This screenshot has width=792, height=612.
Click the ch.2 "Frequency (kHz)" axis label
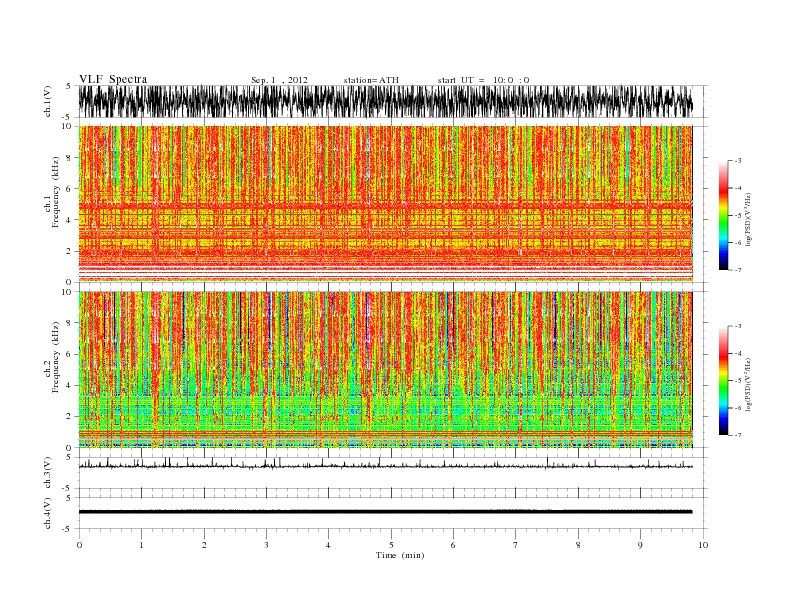pos(56,356)
